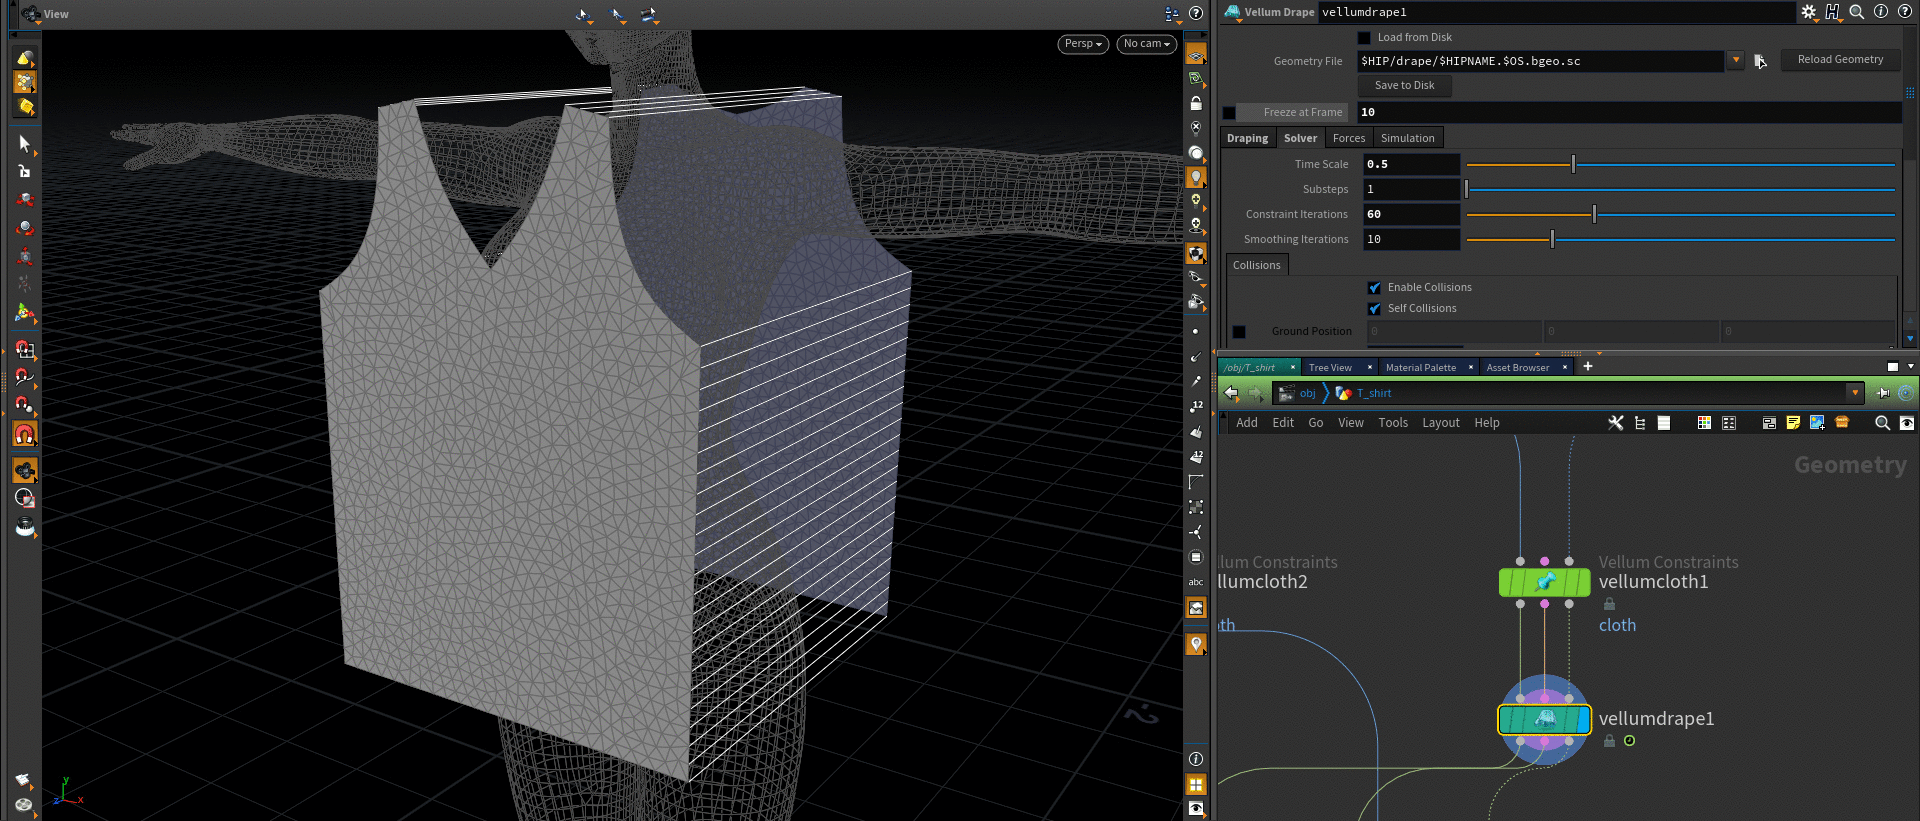Click the Collisions folder tab
Viewport: 1920px width, 821px height.
click(1256, 265)
